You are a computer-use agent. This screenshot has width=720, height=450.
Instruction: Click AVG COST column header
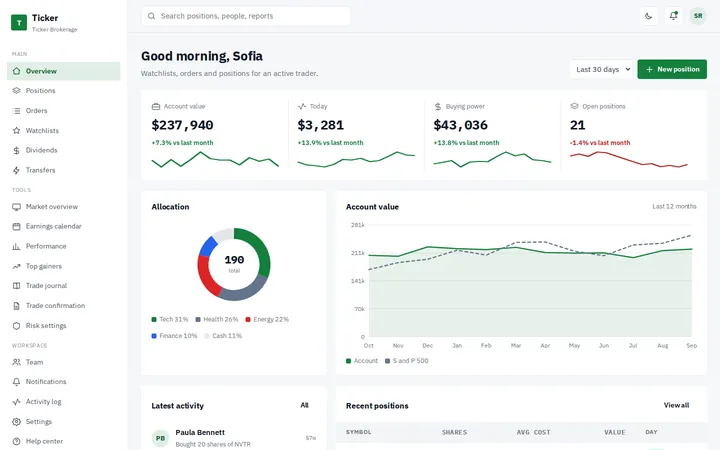pos(533,432)
